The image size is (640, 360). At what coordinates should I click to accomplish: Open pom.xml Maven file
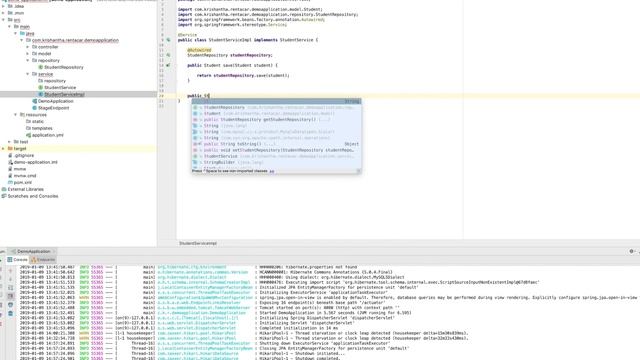[22, 182]
